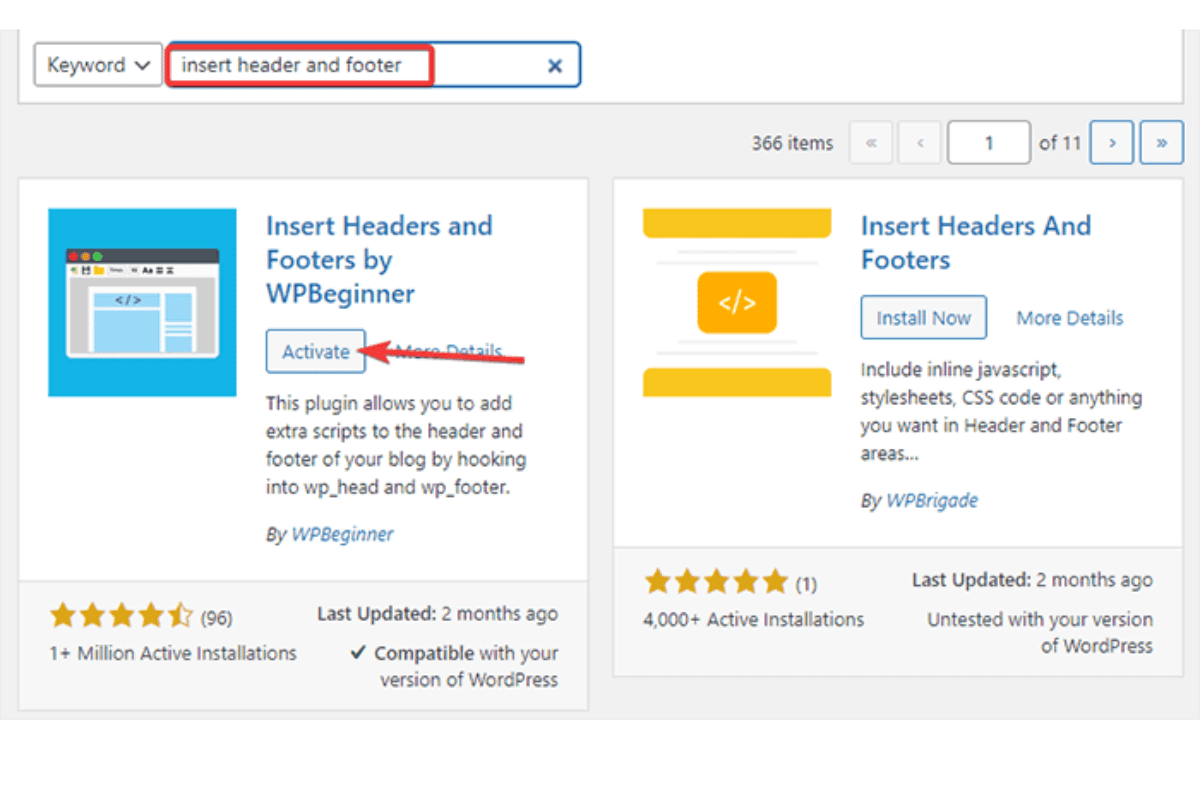1200x800 pixels.
Task: Go to the next results page
Action: pyautogui.click(x=1111, y=143)
